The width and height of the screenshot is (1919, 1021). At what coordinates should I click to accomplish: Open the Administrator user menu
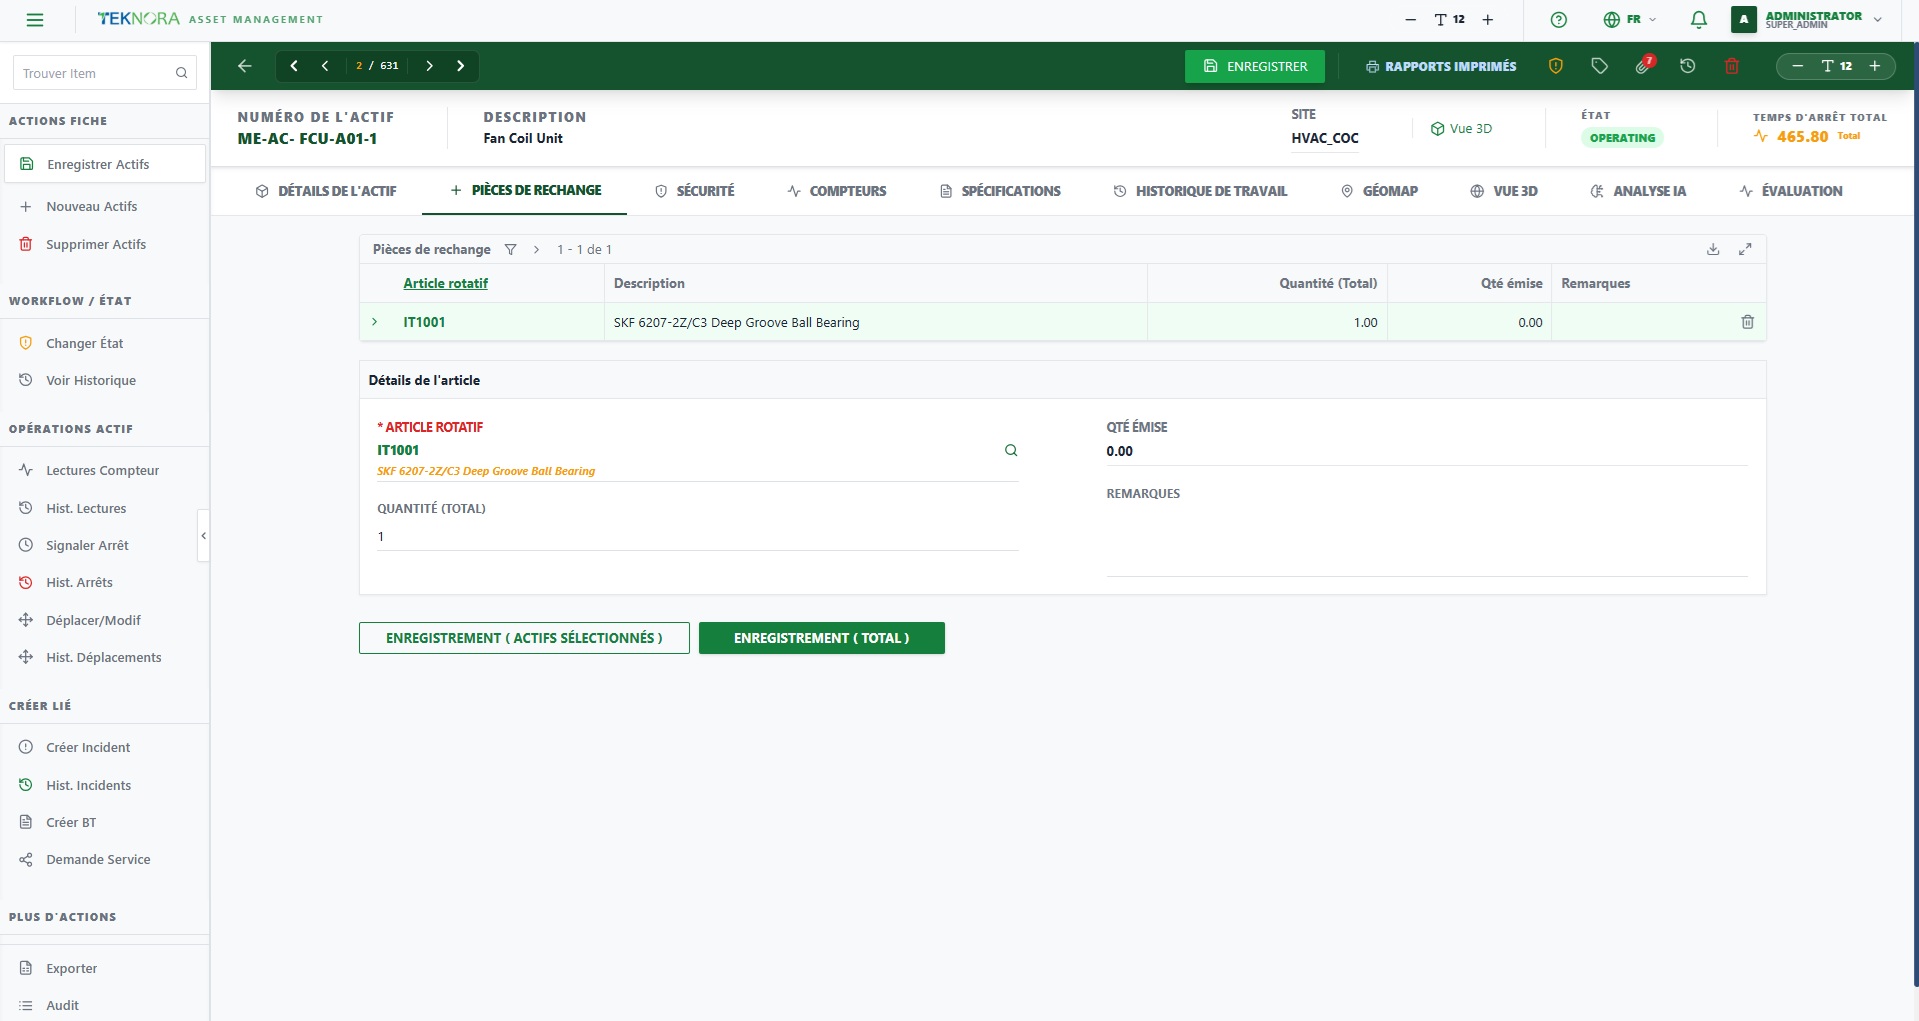tap(1807, 20)
